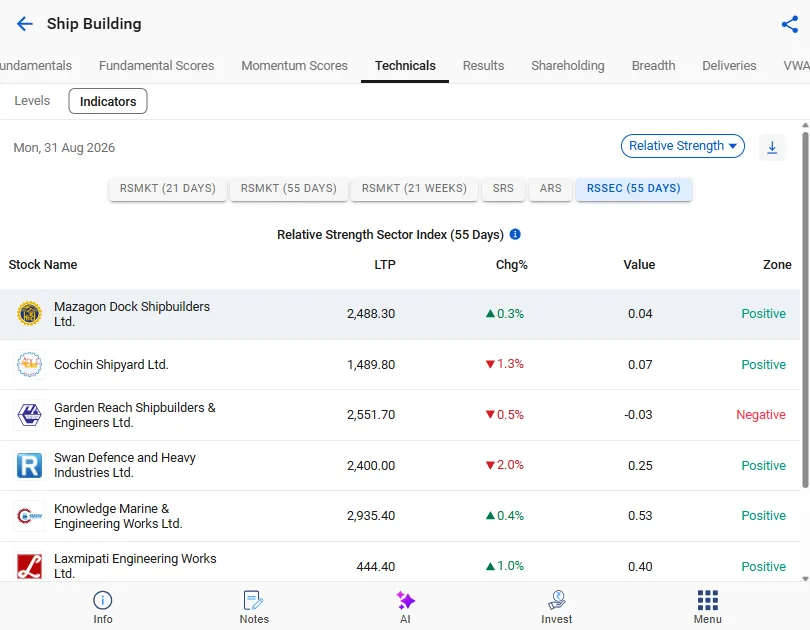This screenshot has height=630, width=810.
Task: Open Swan Defence and Heavy Industries Ltd.
Action: pos(125,465)
